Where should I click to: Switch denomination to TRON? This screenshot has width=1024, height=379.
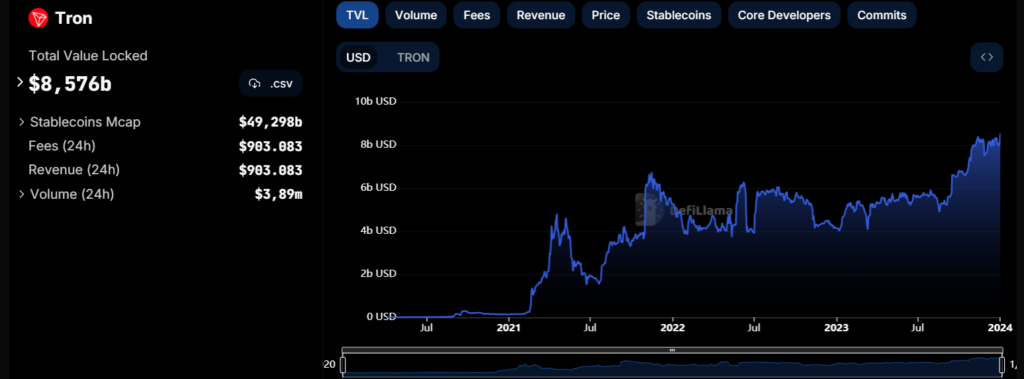[x=413, y=57]
